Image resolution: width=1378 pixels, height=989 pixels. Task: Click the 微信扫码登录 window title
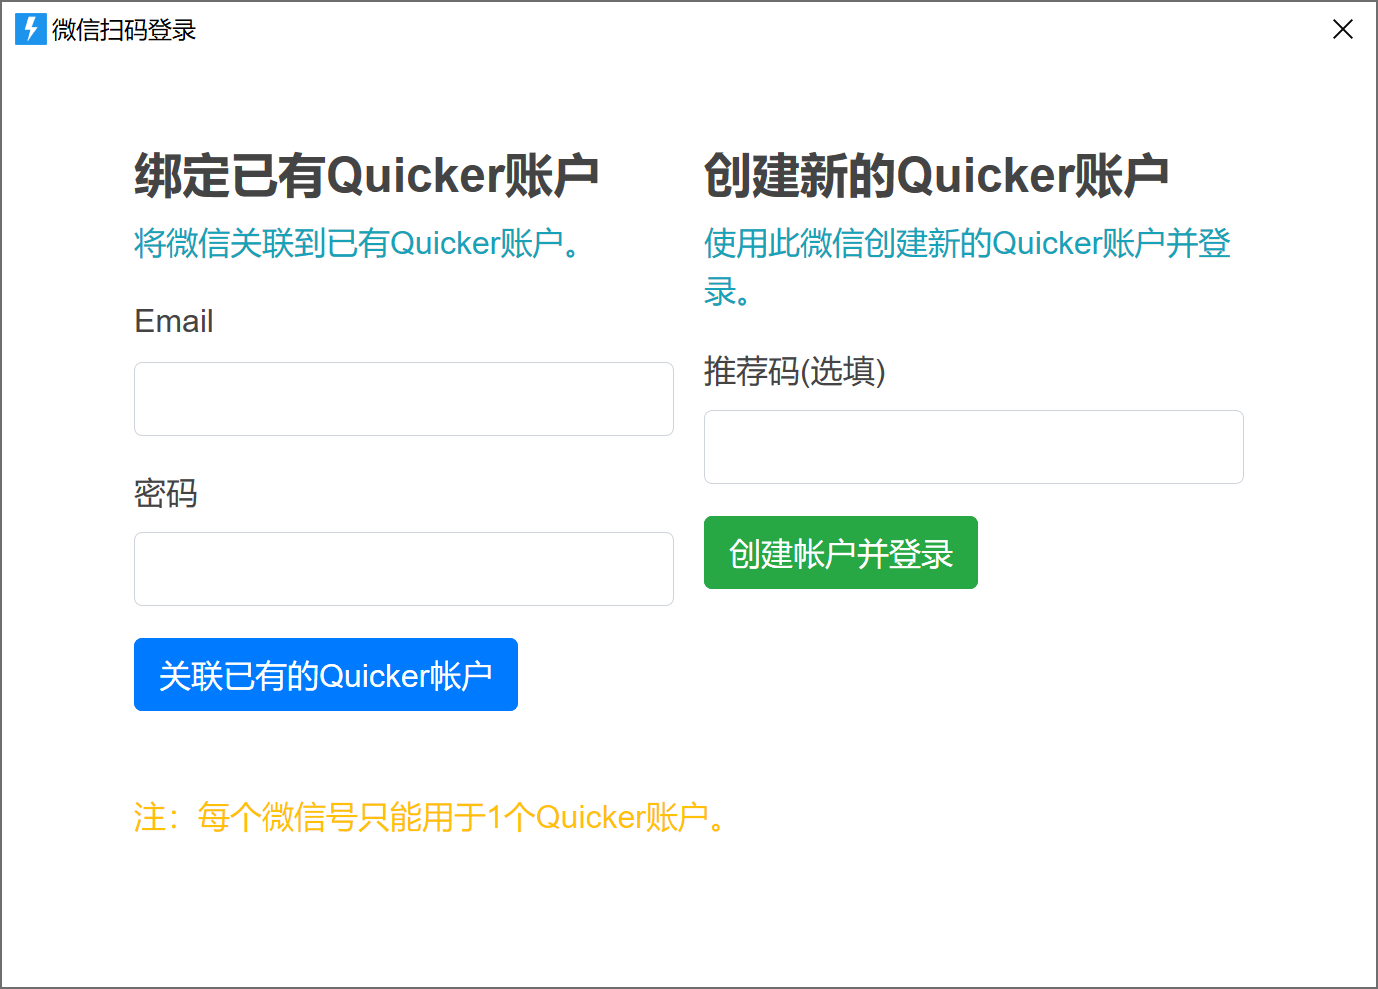pos(124,30)
